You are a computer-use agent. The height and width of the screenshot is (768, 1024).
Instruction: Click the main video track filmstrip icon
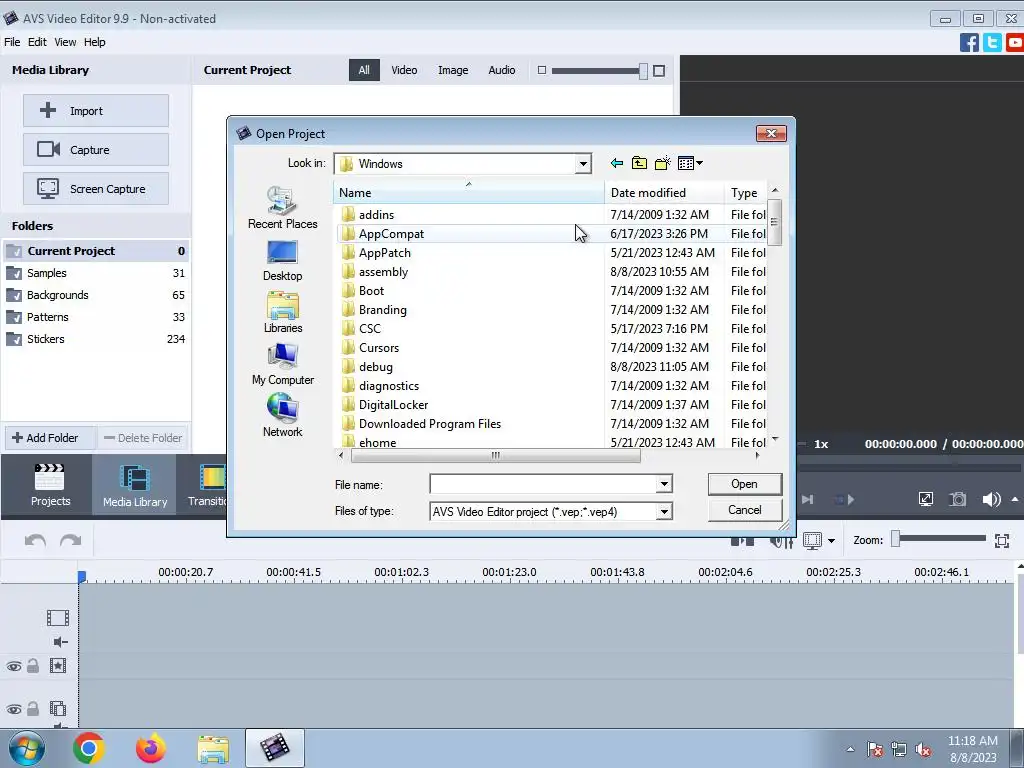57,618
